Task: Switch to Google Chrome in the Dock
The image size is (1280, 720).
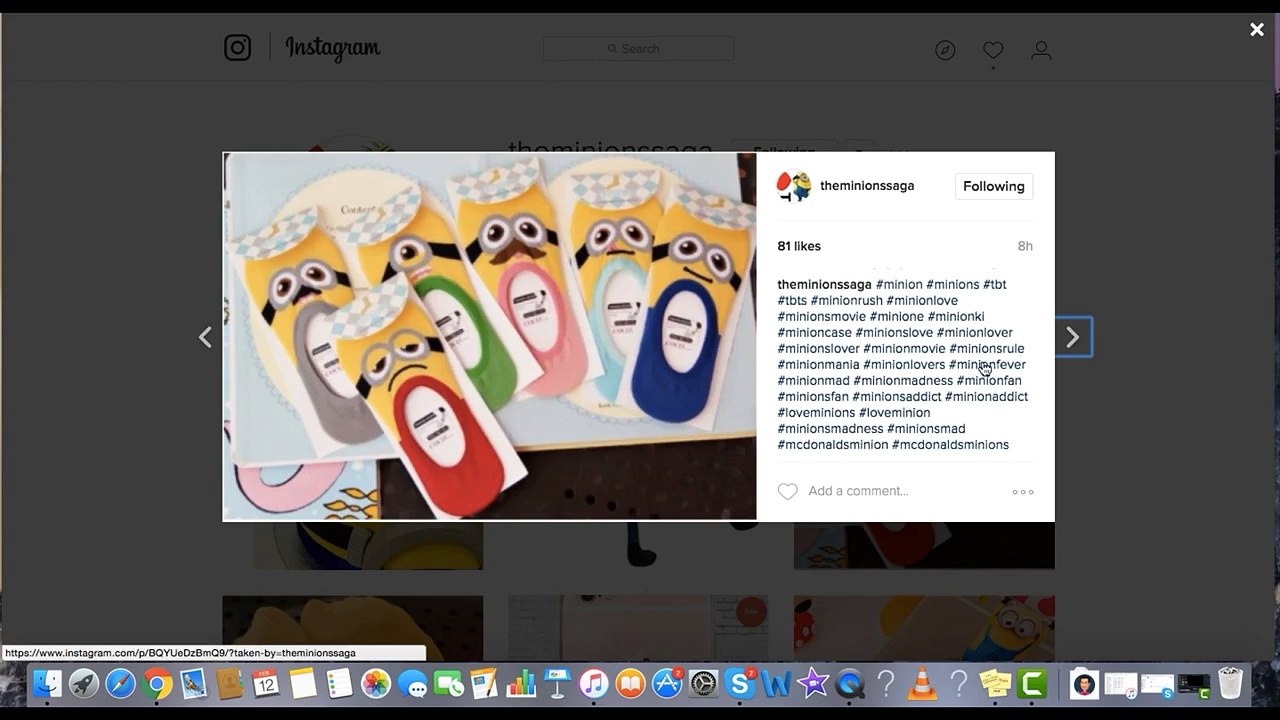Action: 157,684
